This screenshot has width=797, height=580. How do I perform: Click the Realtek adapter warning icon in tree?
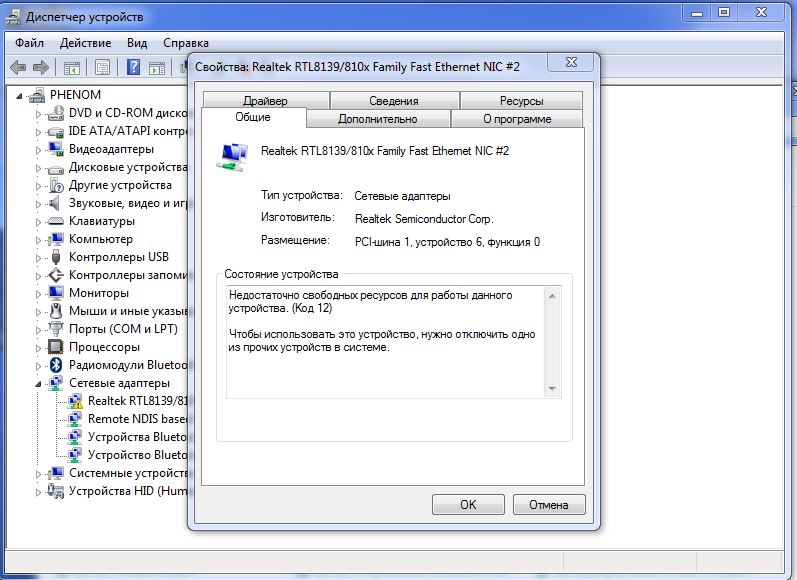[75, 401]
